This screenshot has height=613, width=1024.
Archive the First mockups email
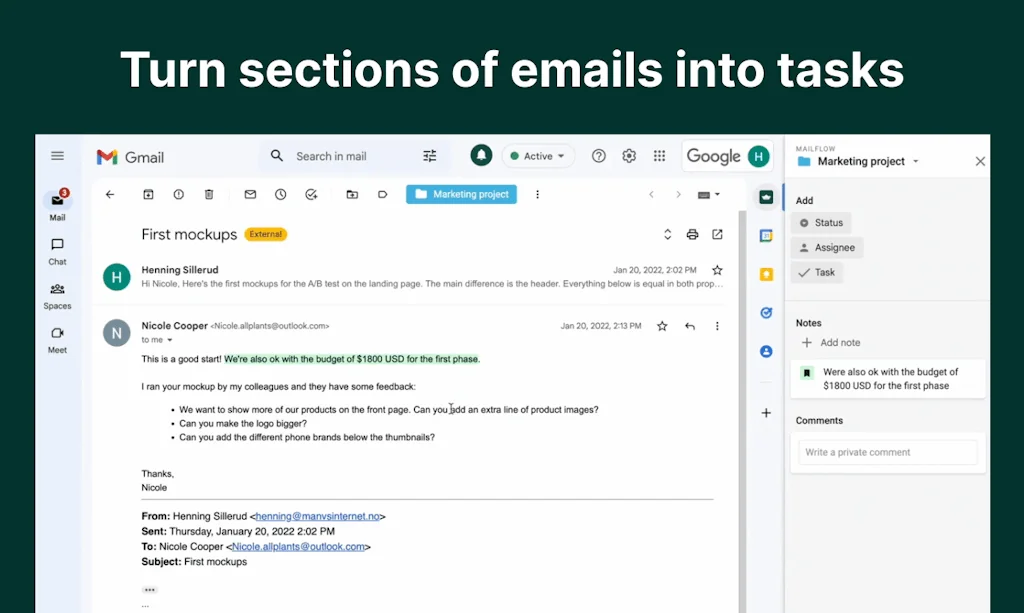click(x=147, y=194)
